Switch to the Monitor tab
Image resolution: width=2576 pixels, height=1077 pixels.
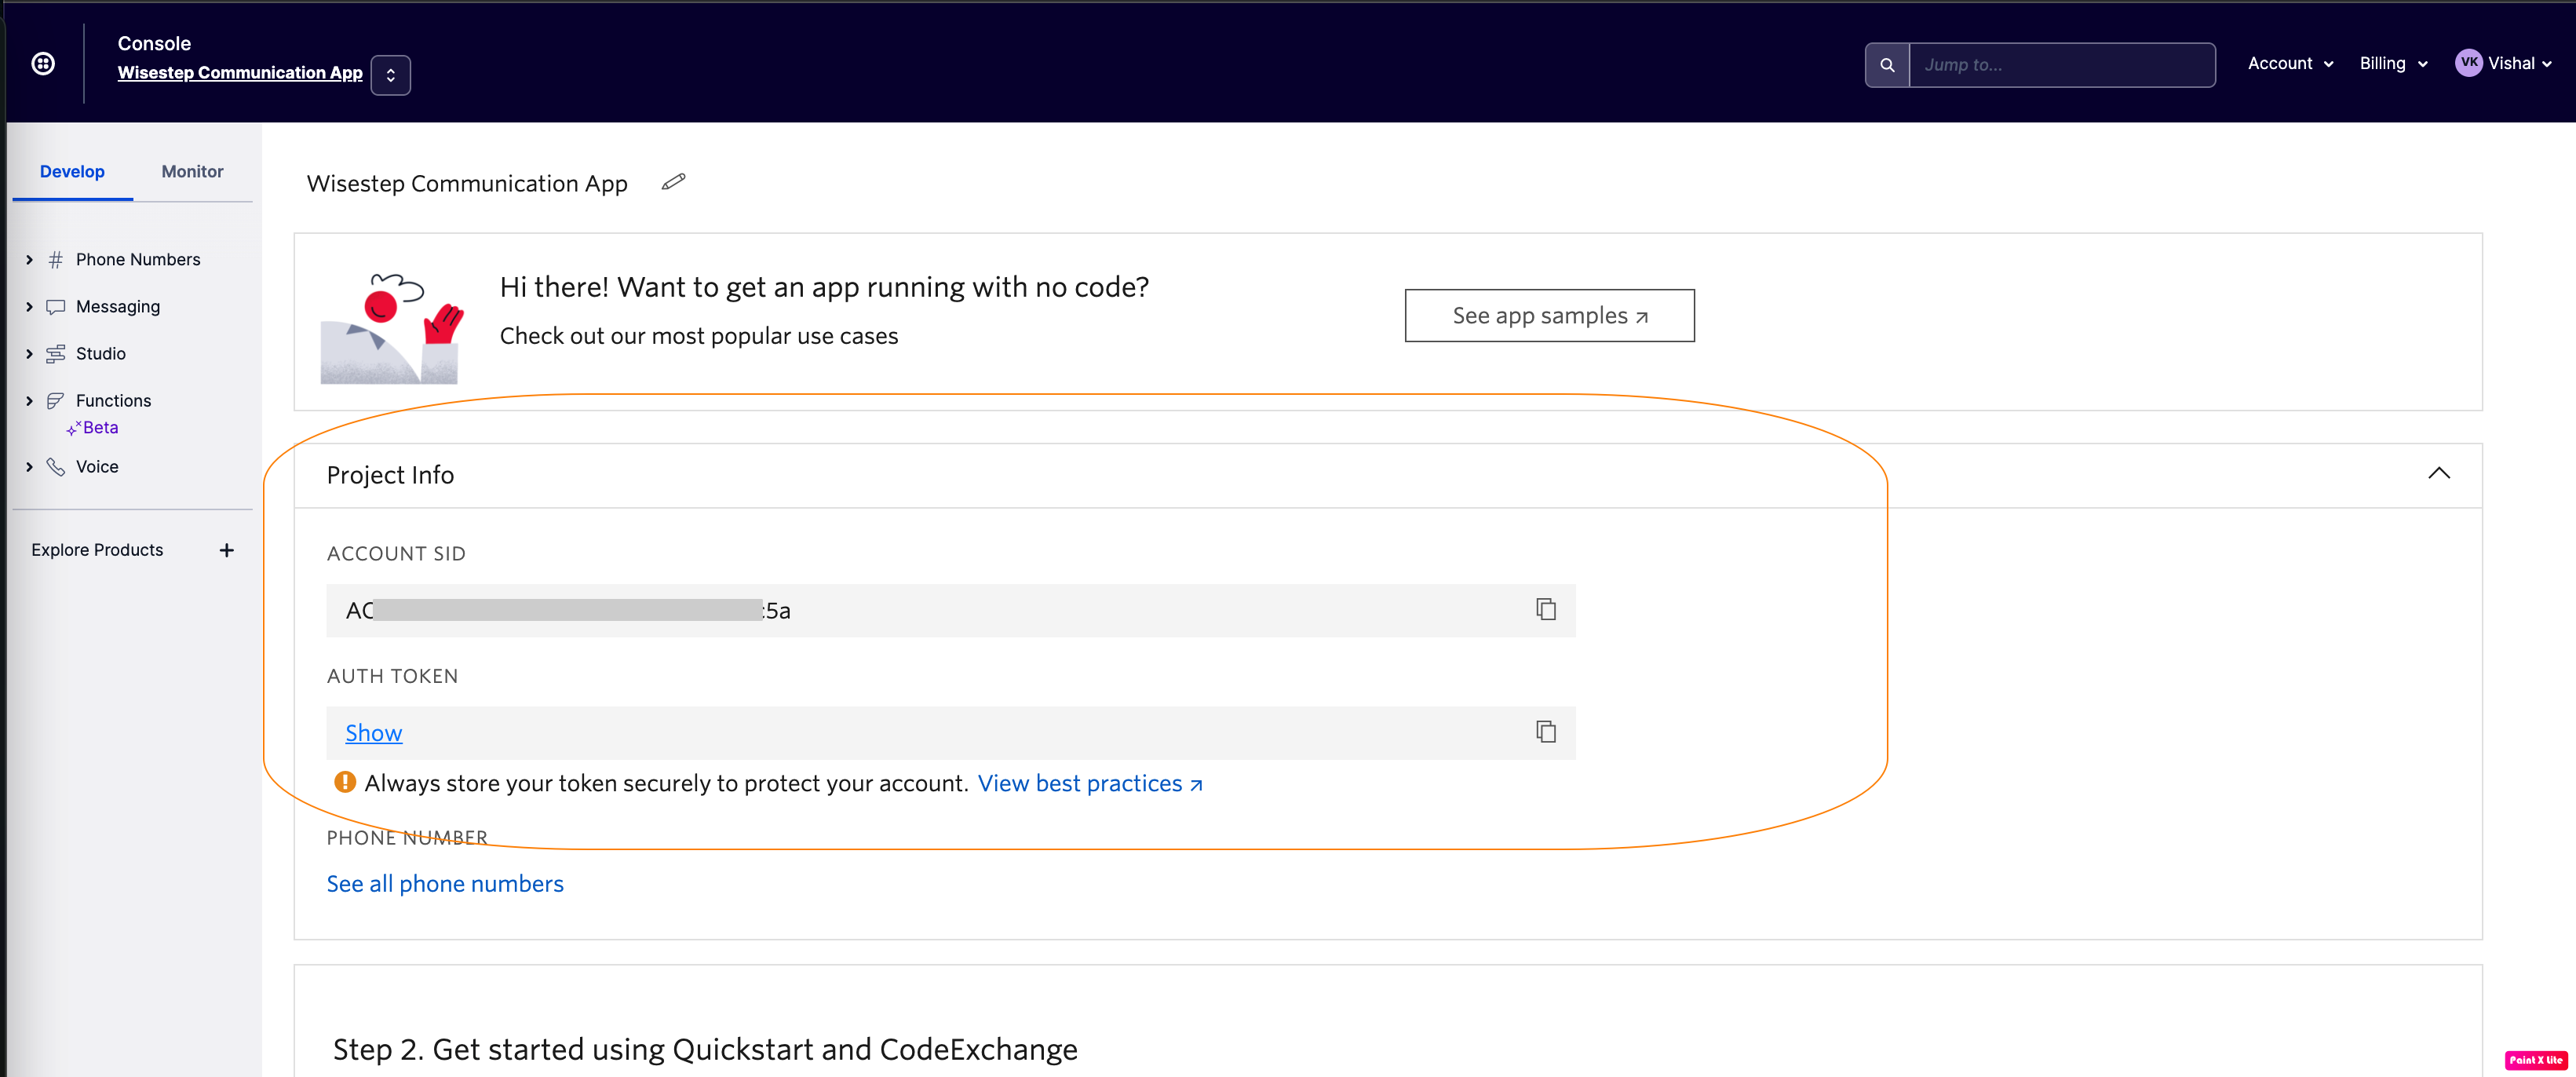[x=192, y=172]
